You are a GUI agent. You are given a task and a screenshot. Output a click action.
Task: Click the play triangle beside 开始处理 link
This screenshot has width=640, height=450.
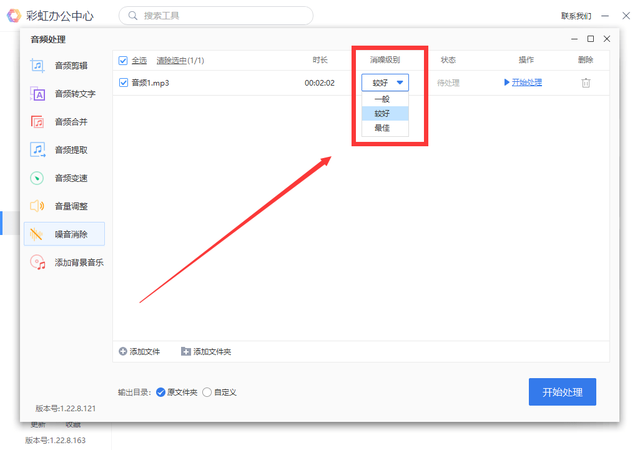pyautogui.click(x=507, y=82)
